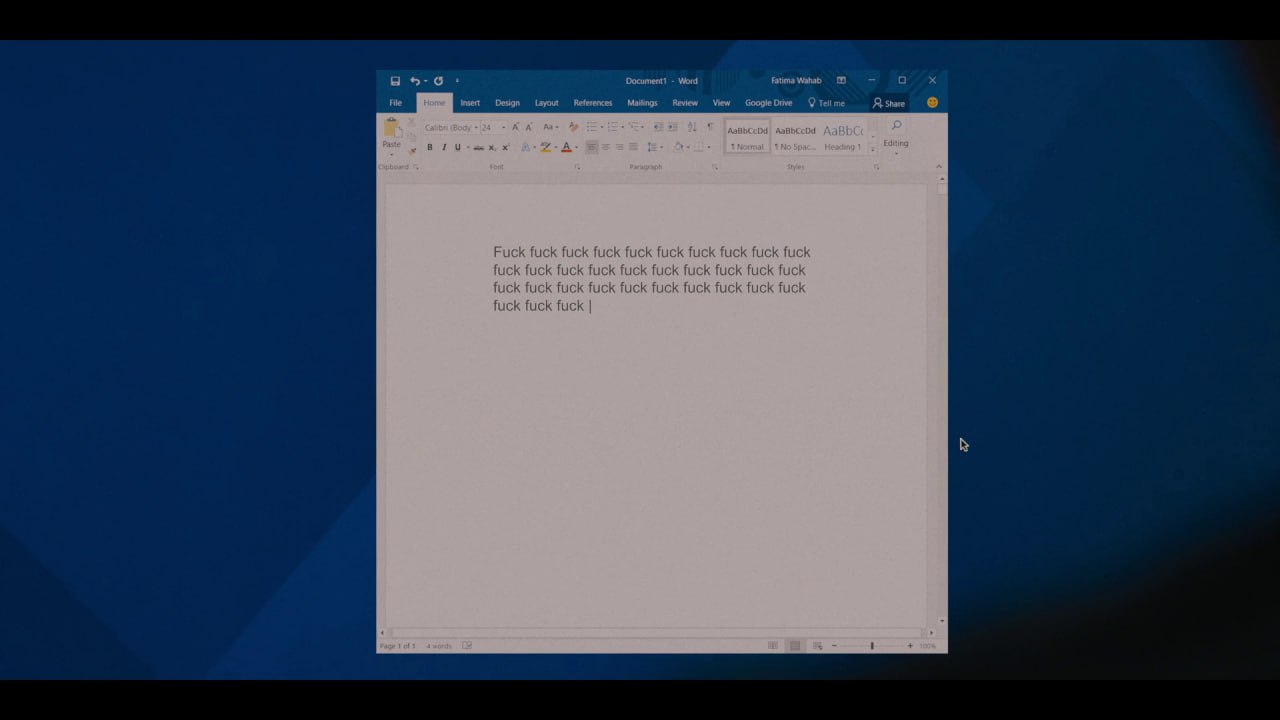Click the Share button
Image resolution: width=1280 pixels, height=720 pixels.
pyautogui.click(x=888, y=103)
